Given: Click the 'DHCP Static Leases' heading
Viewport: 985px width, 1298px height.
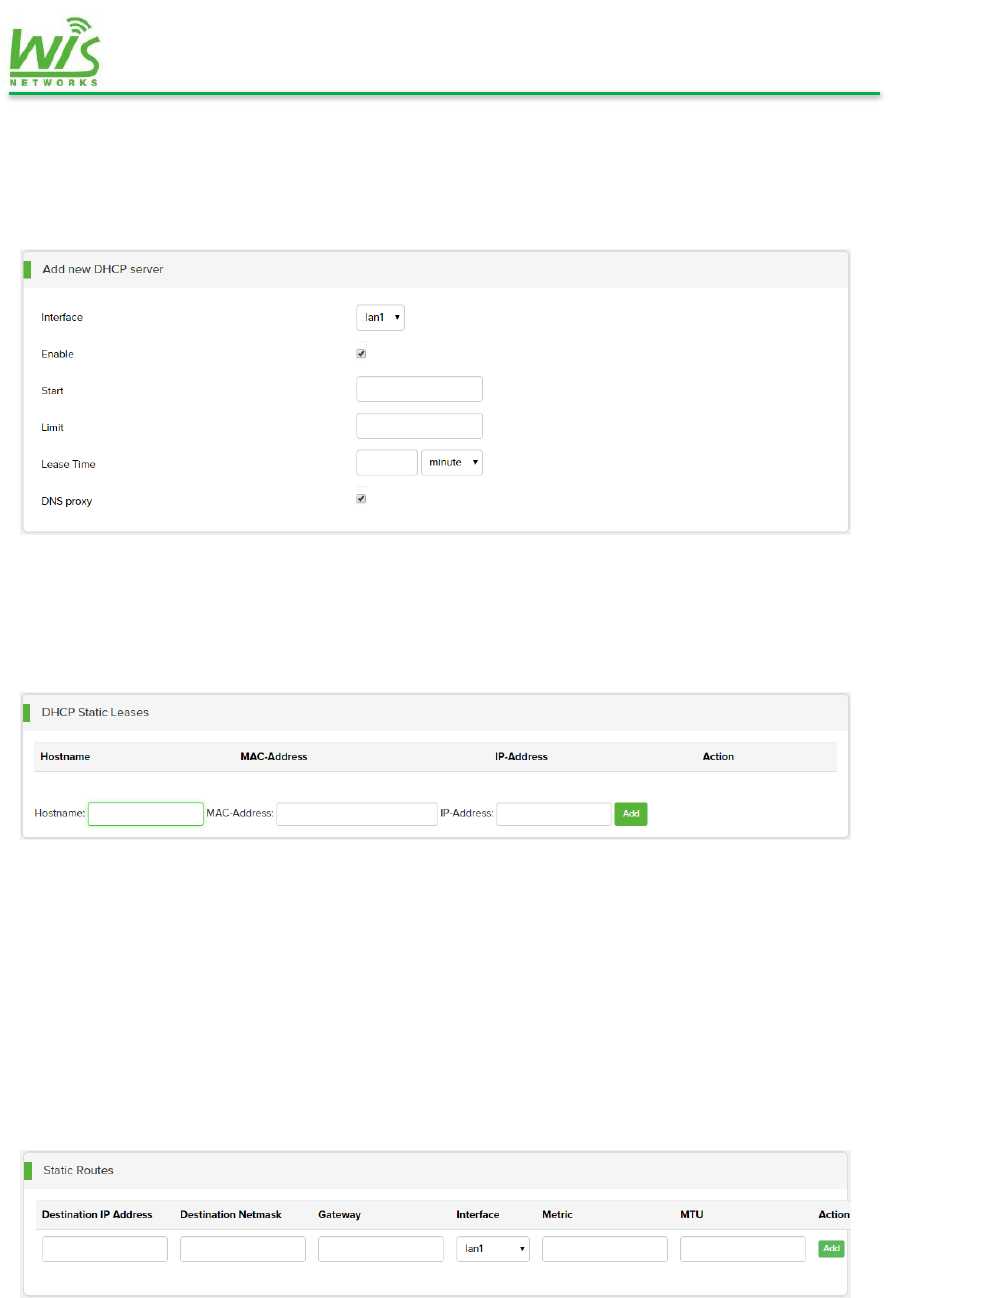Looking at the screenshot, I should point(95,712).
